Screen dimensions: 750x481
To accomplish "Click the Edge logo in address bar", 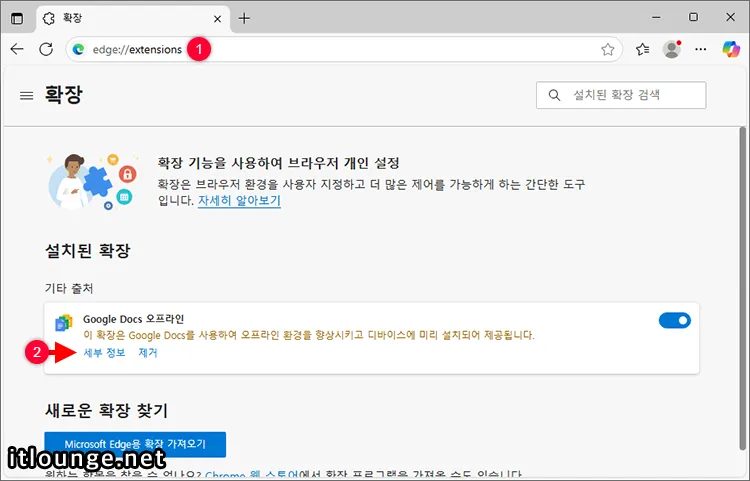I will (x=78, y=49).
